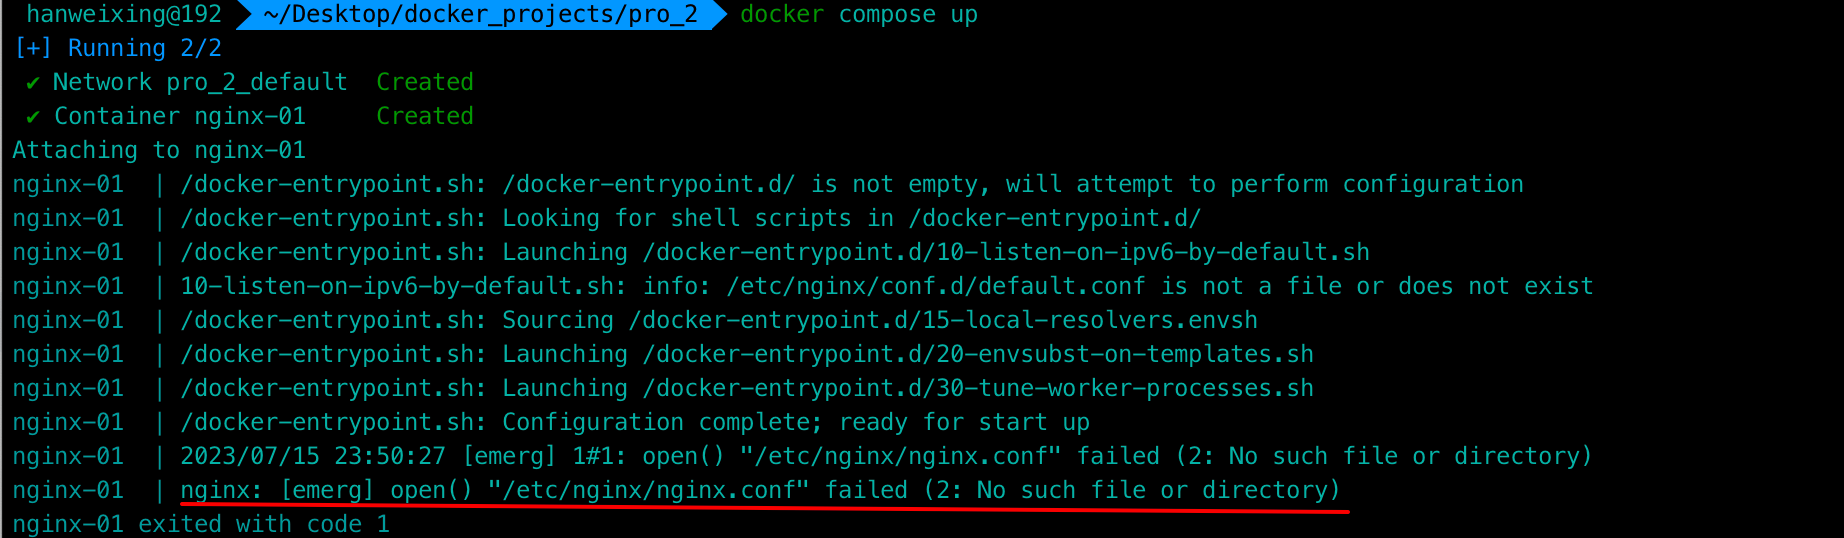The image size is (1844, 538).
Task: Click the Attaching to nginx-01 line
Action: [x=159, y=150]
